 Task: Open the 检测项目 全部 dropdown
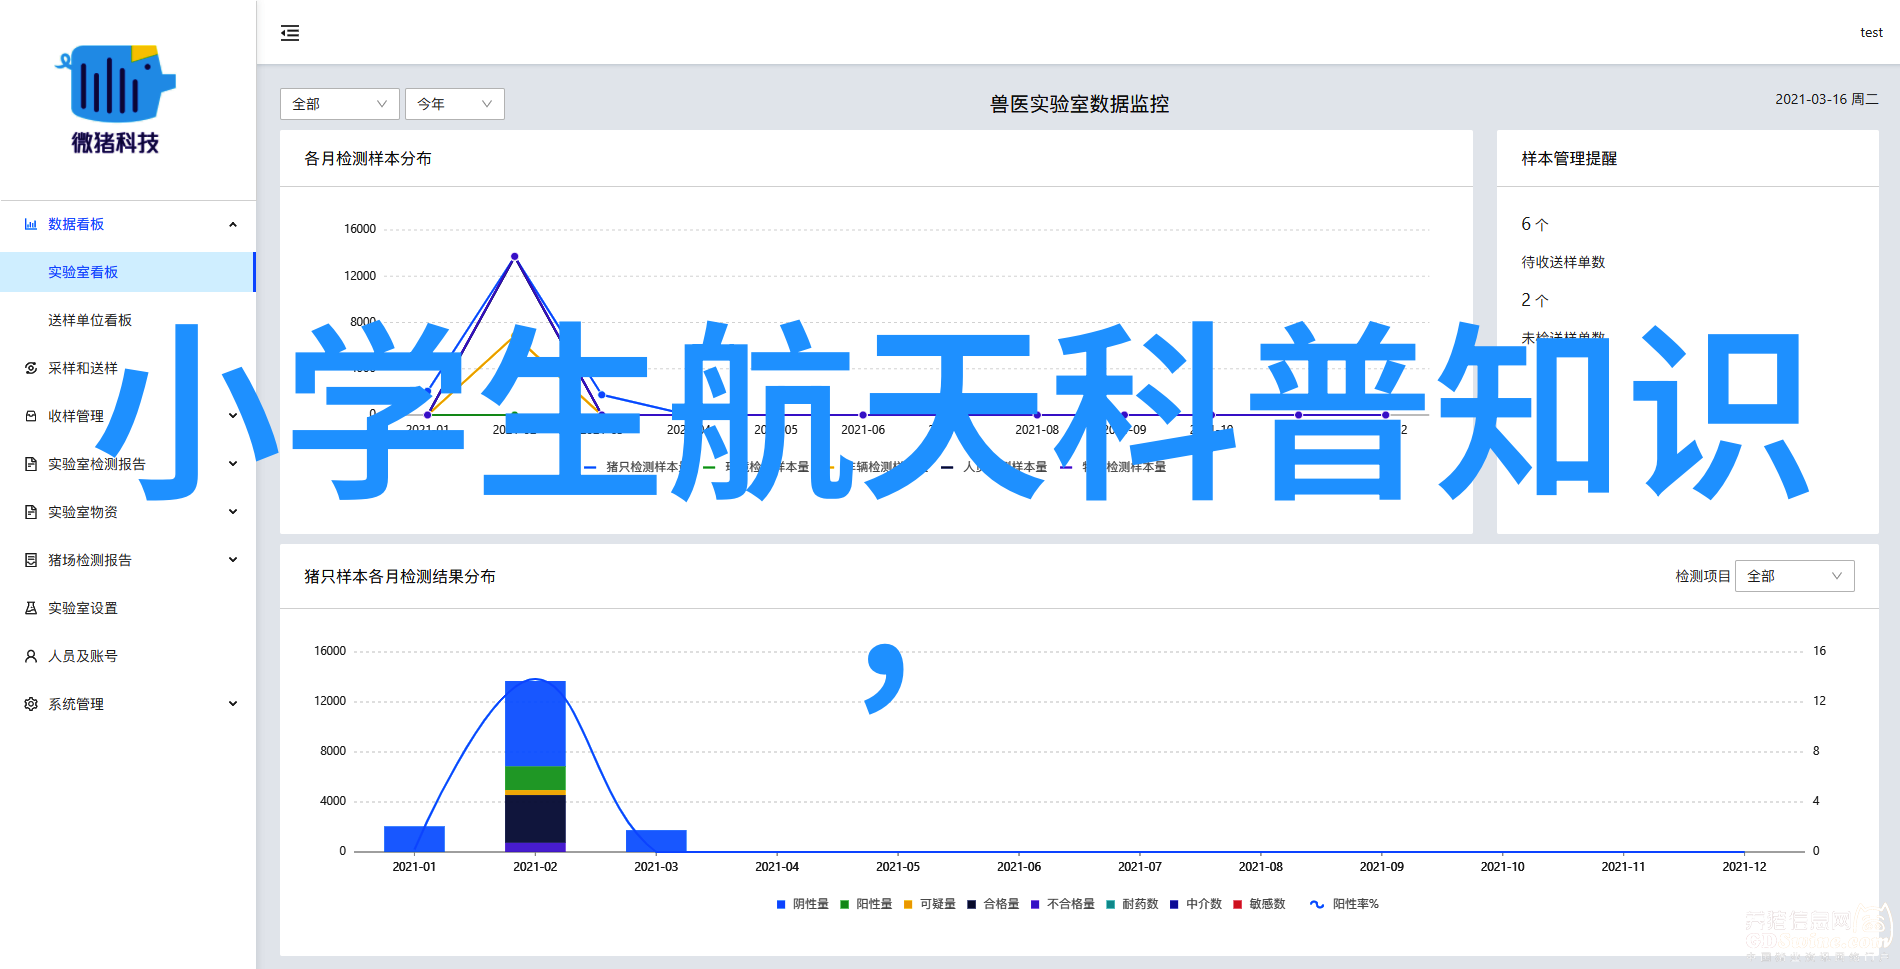pos(1795,576)
